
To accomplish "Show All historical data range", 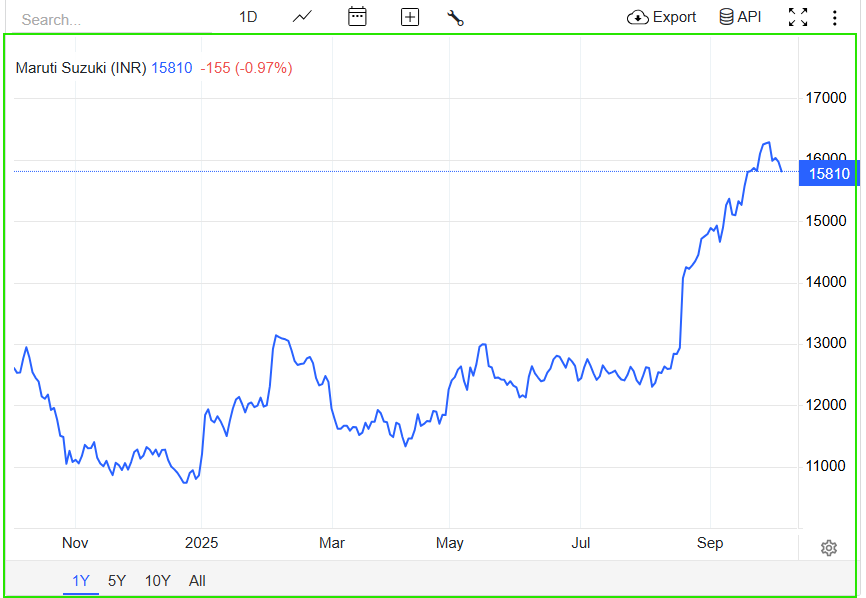I will coord(197,581).
